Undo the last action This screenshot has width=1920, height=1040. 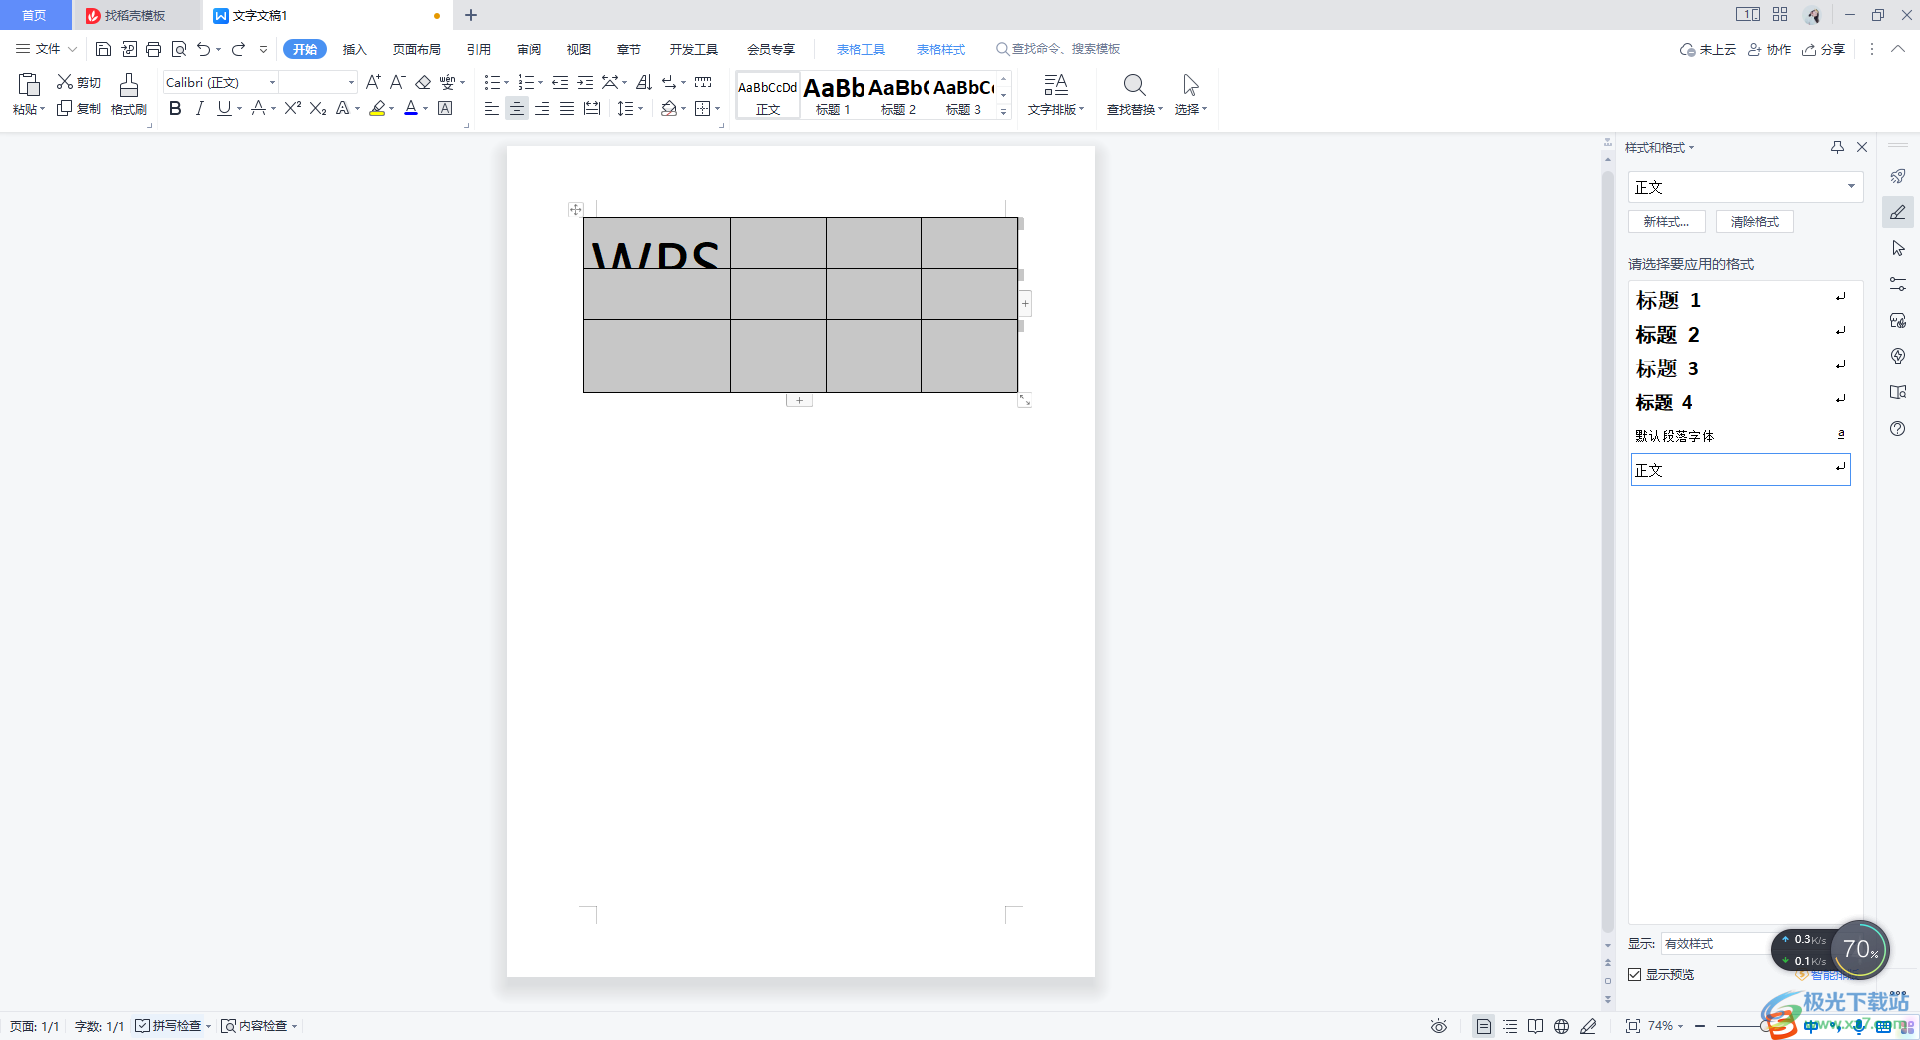click(204, 49)
